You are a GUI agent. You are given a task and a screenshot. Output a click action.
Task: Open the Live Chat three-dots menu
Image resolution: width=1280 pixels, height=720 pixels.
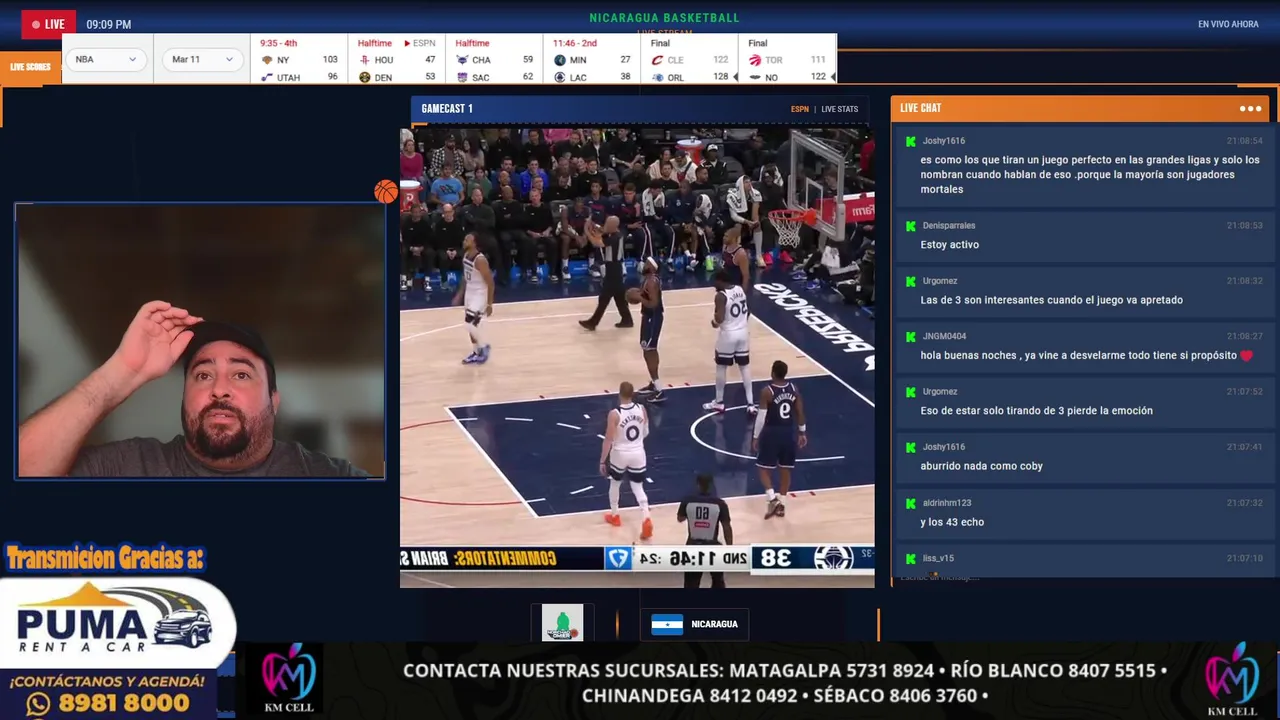tap(1250, 108)
